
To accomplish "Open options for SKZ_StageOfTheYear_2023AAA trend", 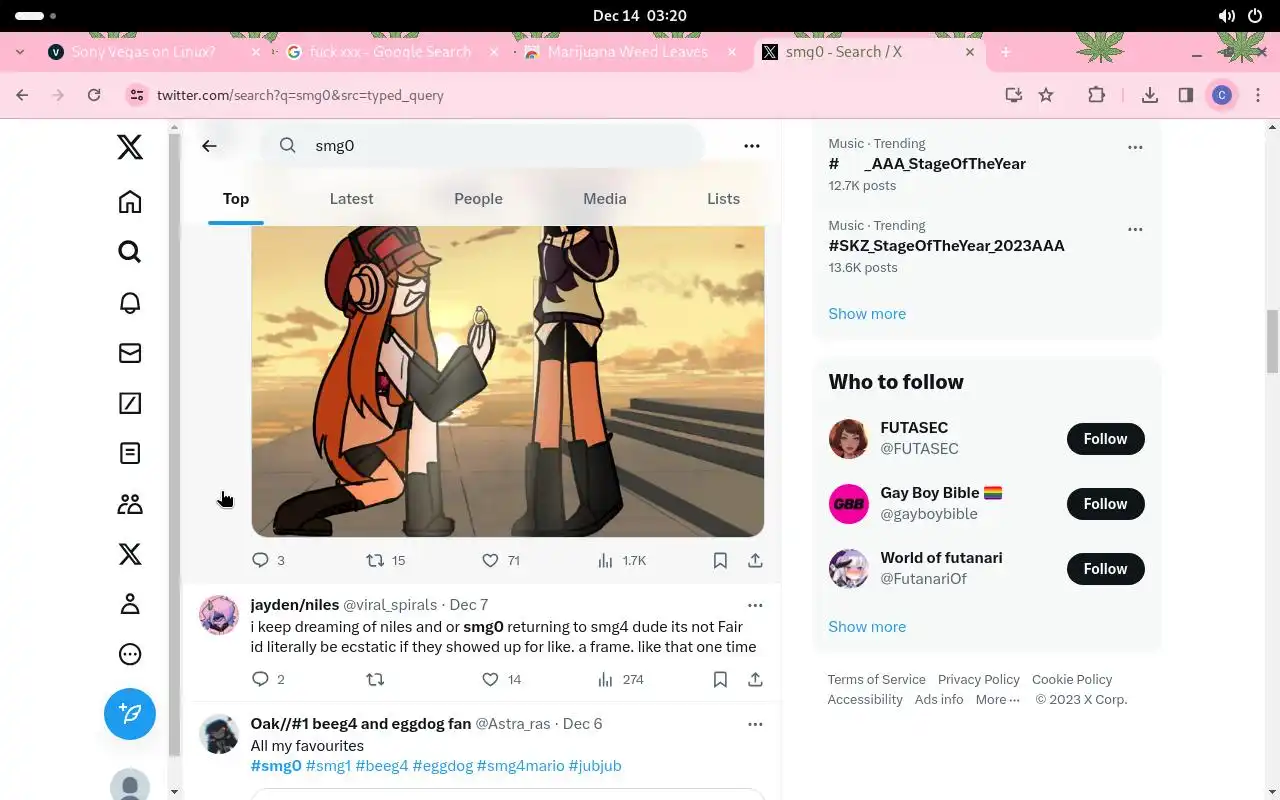I will (x=1135, y=229).
